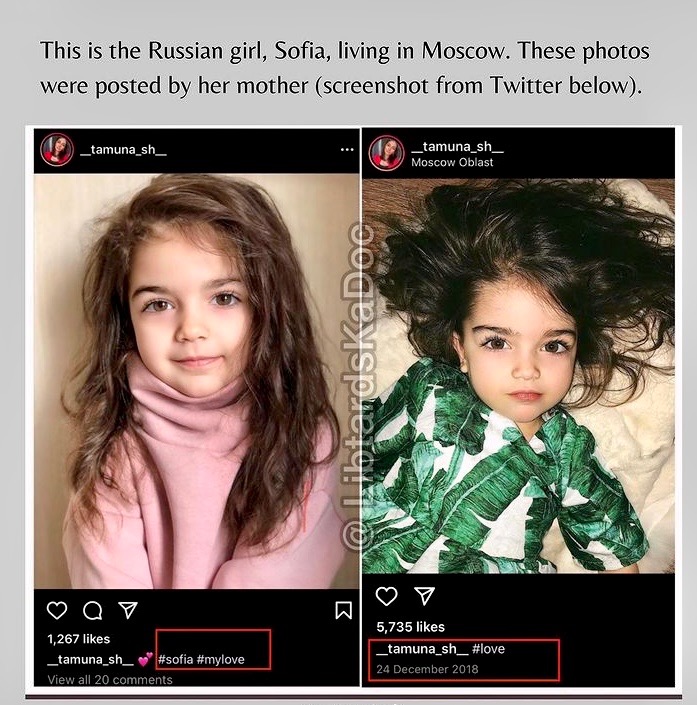Open Moscow Oblast location tag
This screenshot has width=697, height=705.
coord(452,162)
